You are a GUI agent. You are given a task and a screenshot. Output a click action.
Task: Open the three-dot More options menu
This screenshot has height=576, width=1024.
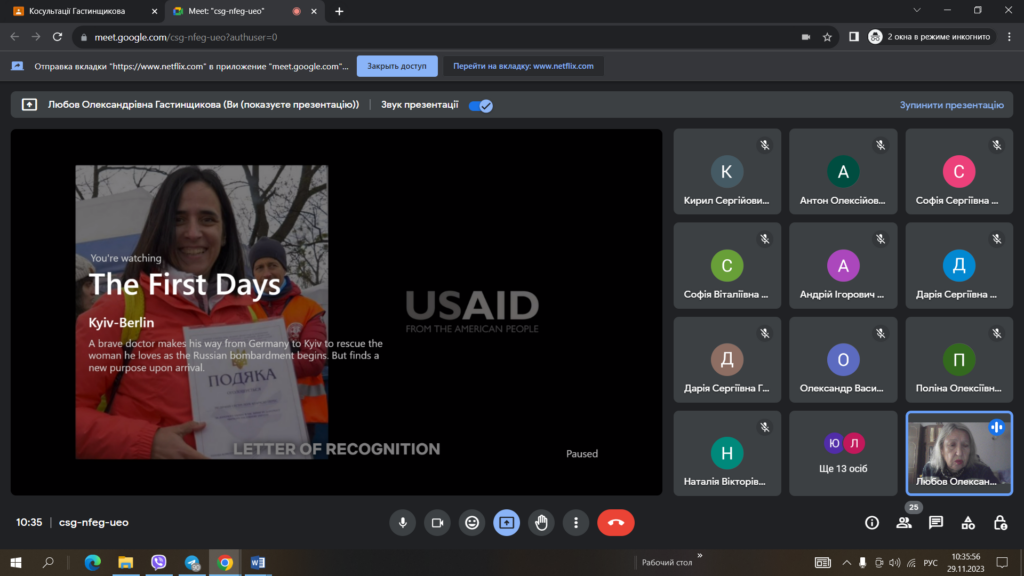[x=576, y=522]
